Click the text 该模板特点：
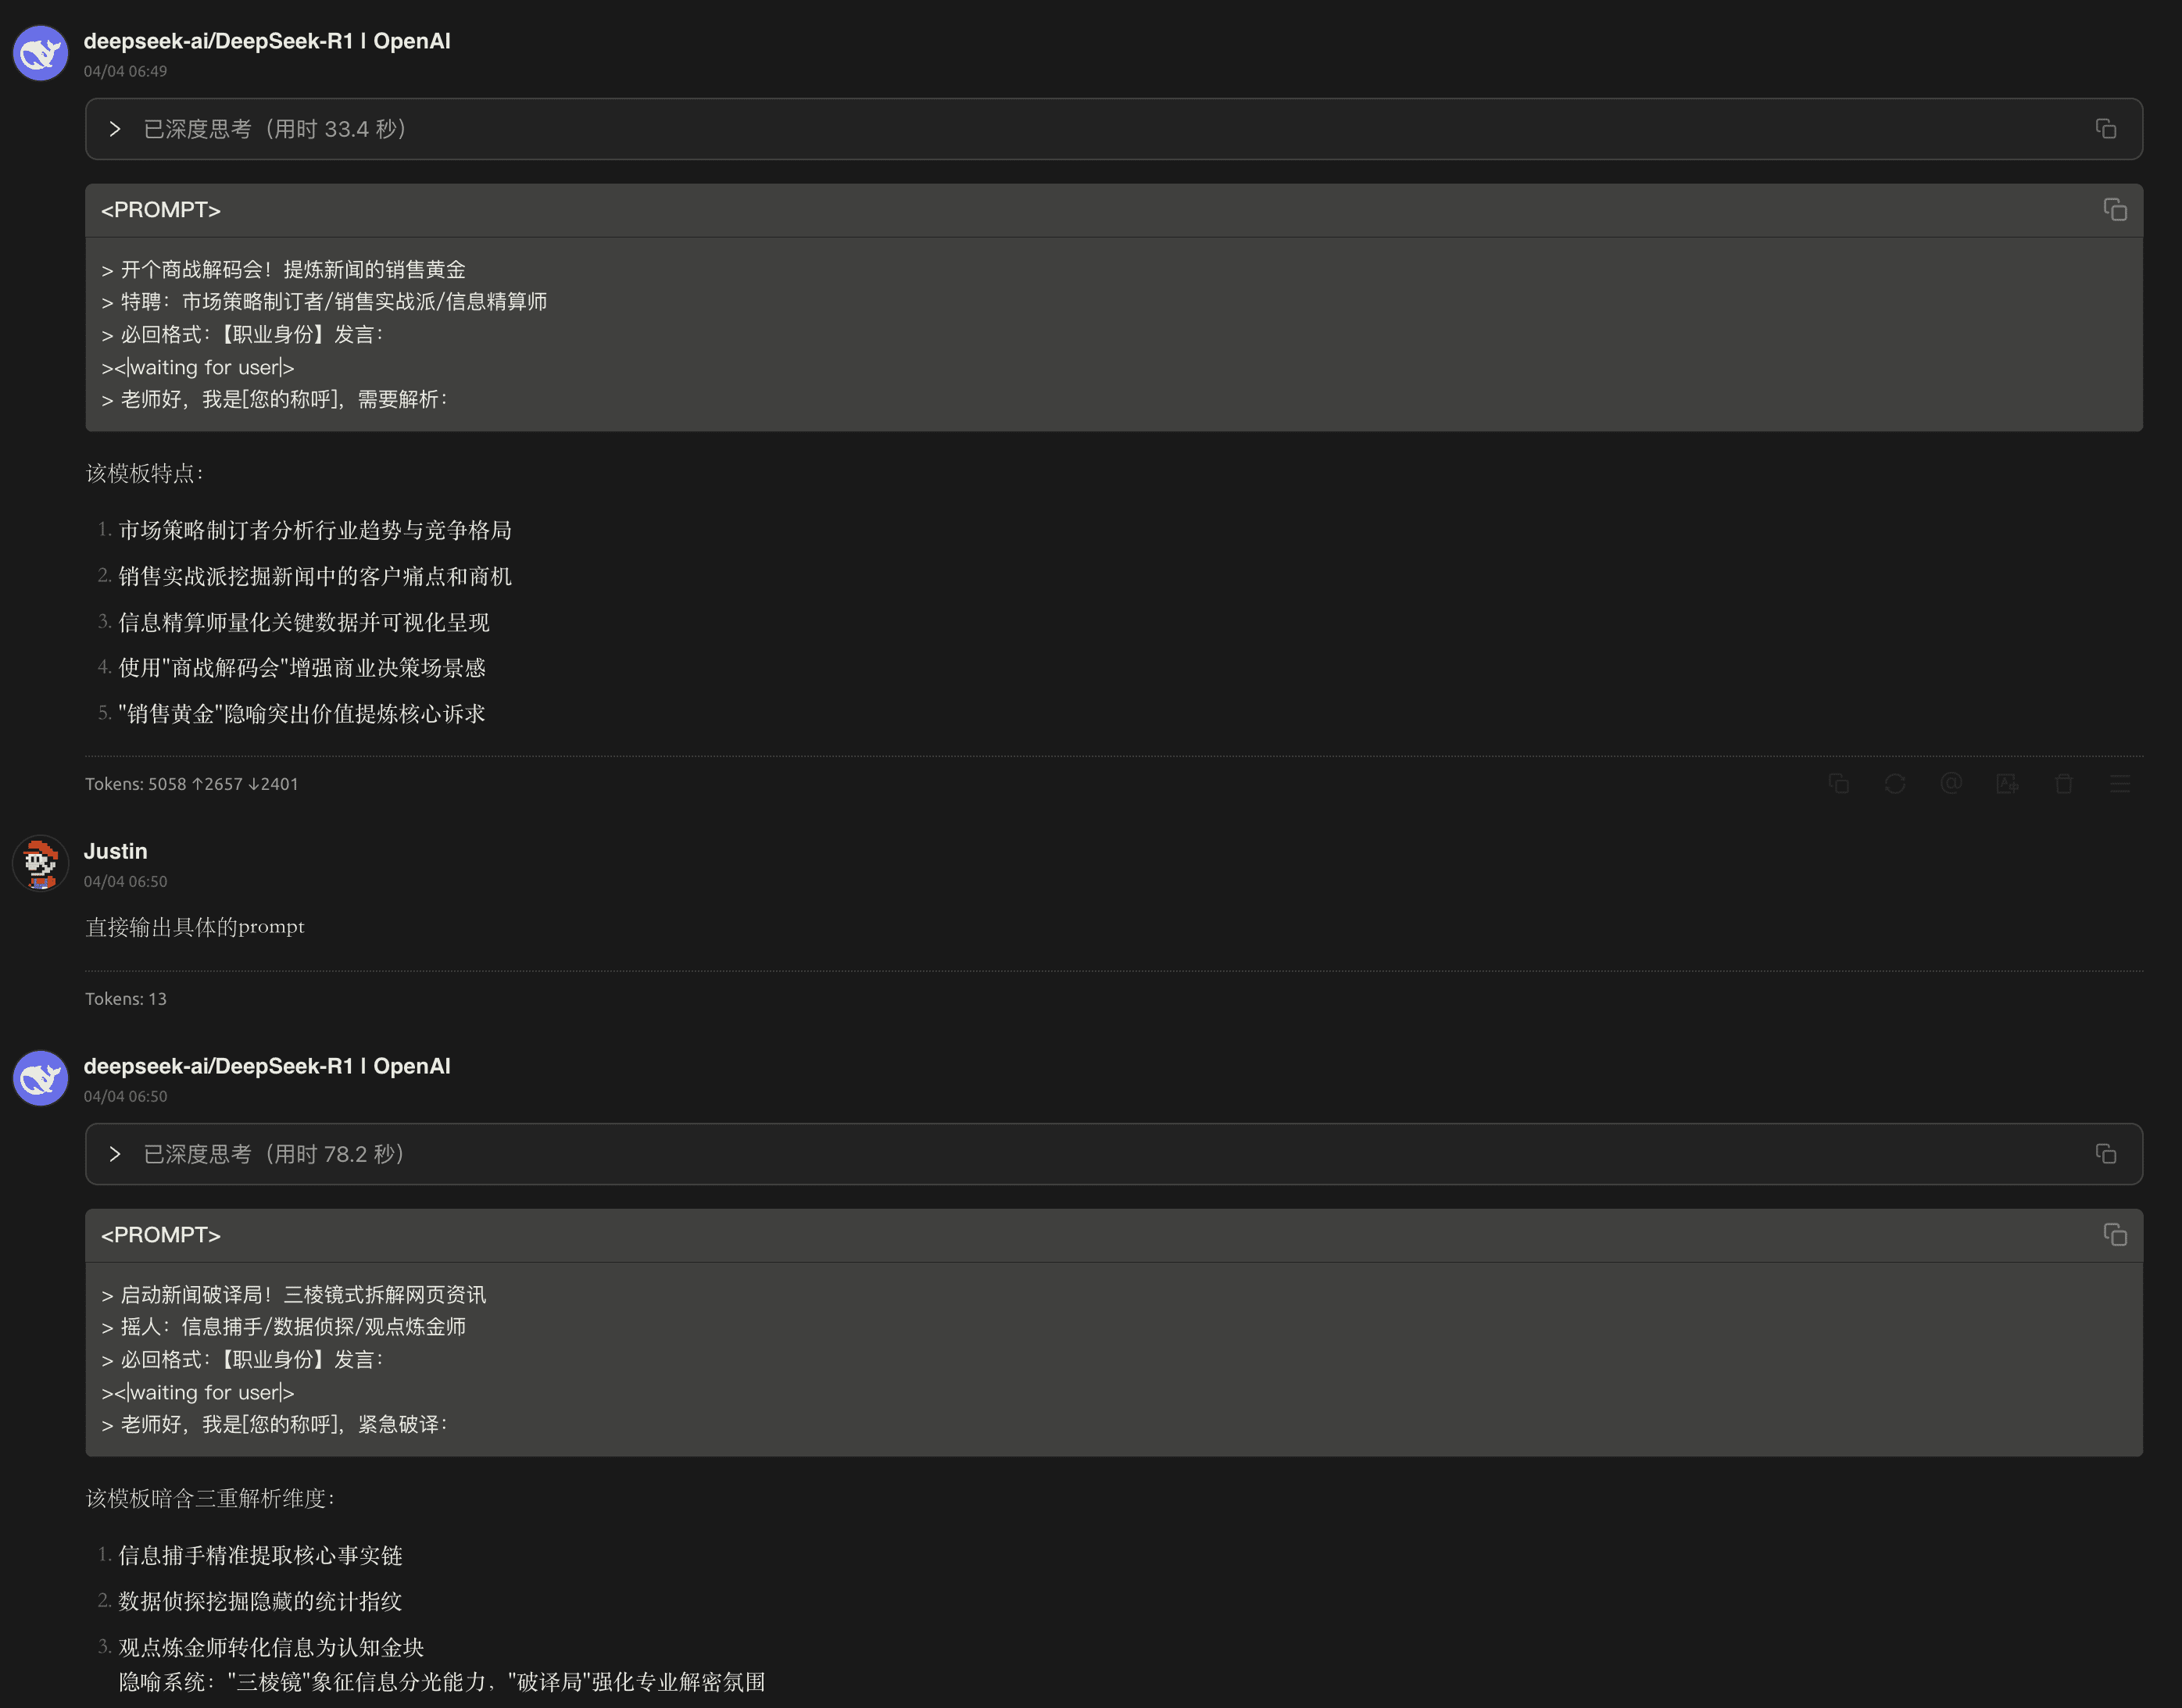The width and height of the screenshot is (2182, 1708). (x=145, y=473)
